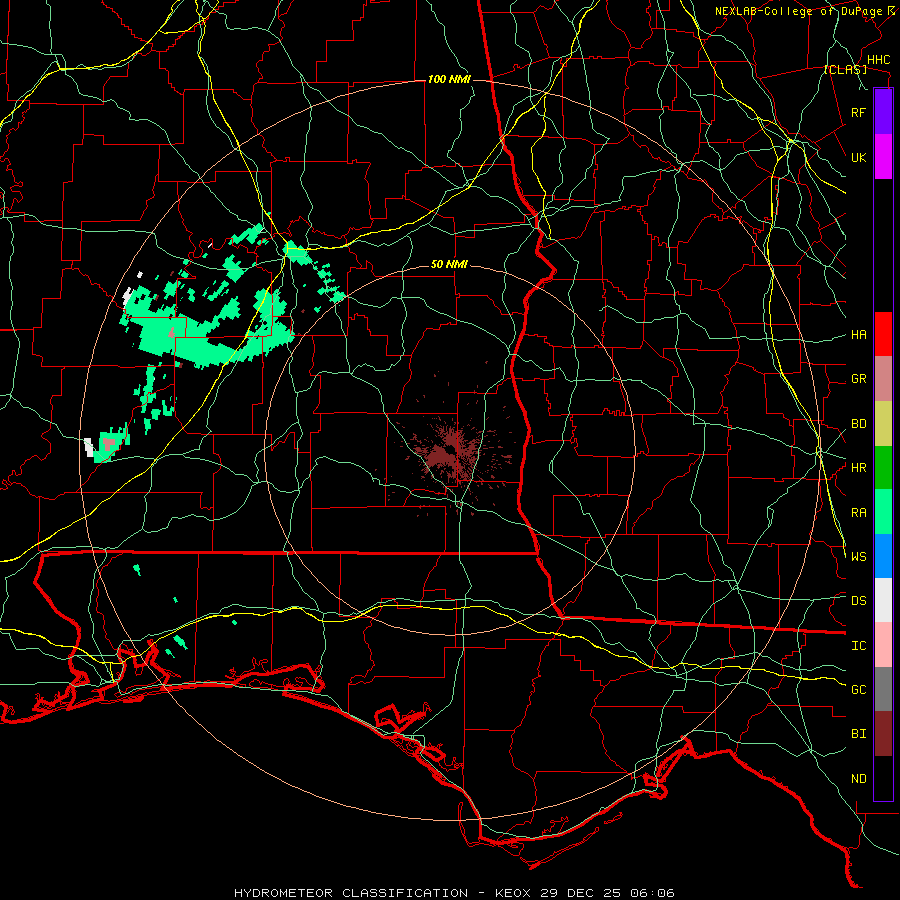Click the 50 NMI range ring label
This screenshot has width=900, height=900.
449,265
